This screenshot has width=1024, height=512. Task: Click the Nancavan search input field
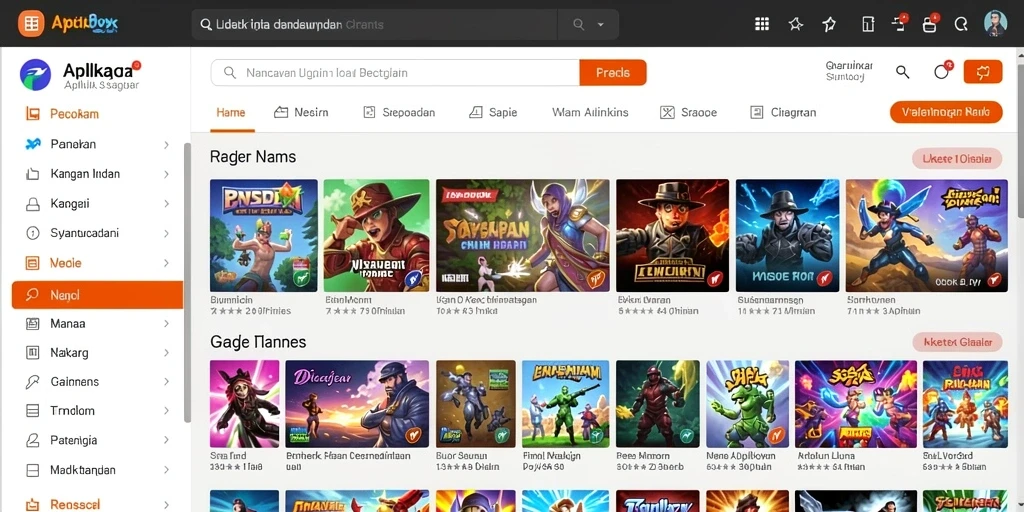pyautogui.click(x=395, y=72)
